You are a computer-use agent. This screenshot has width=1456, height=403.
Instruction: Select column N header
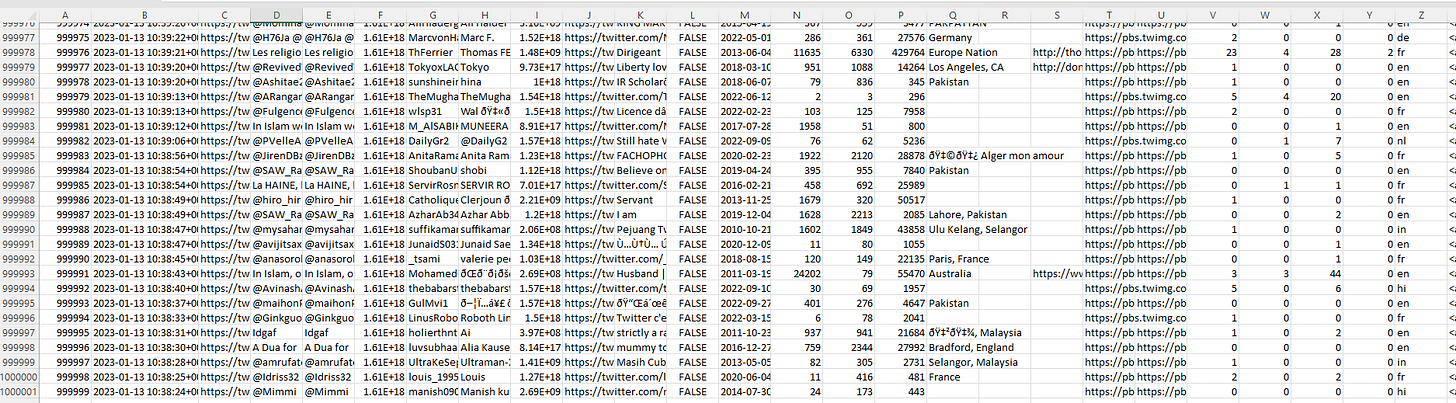coord(795,14)
